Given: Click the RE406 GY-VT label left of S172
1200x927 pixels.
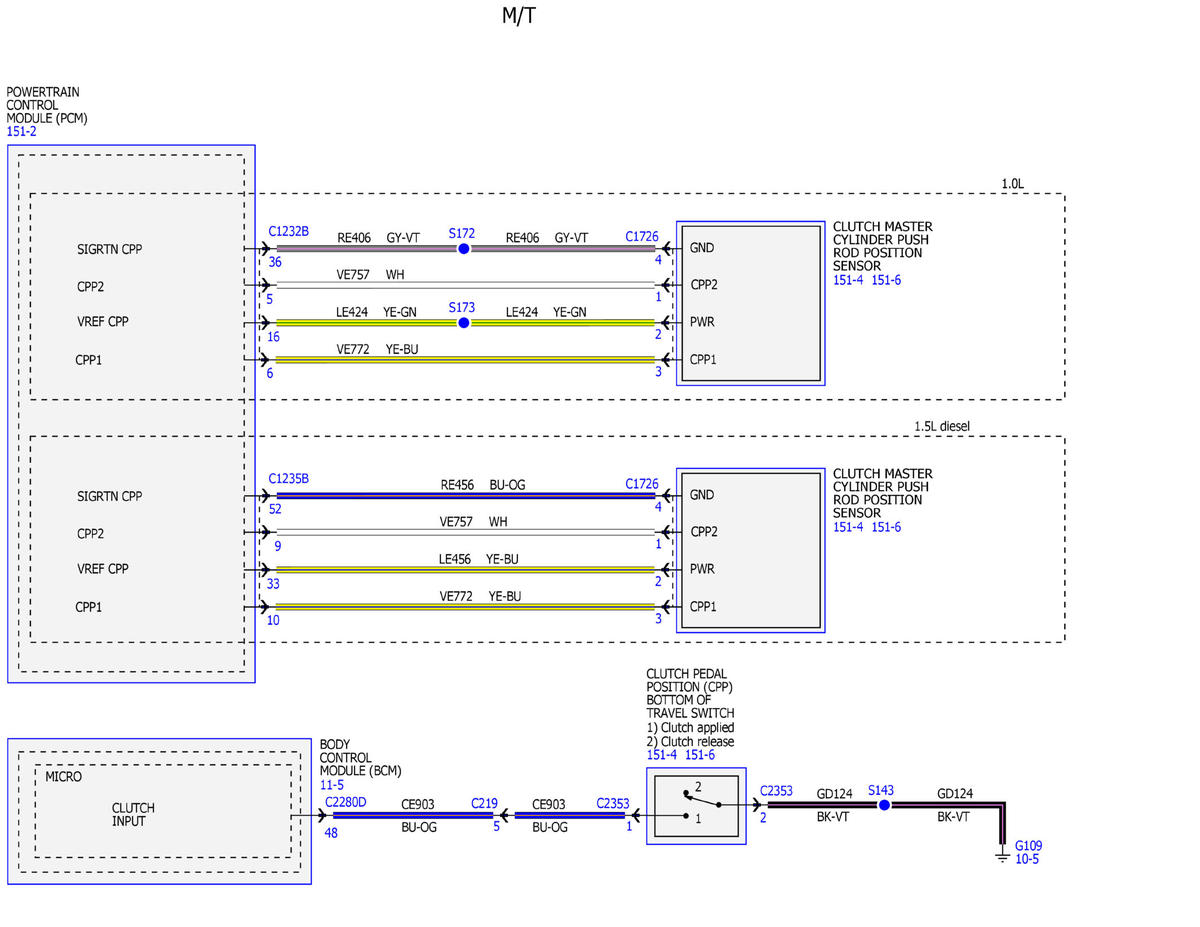Looking at the screenshot, I should point(378,238).
